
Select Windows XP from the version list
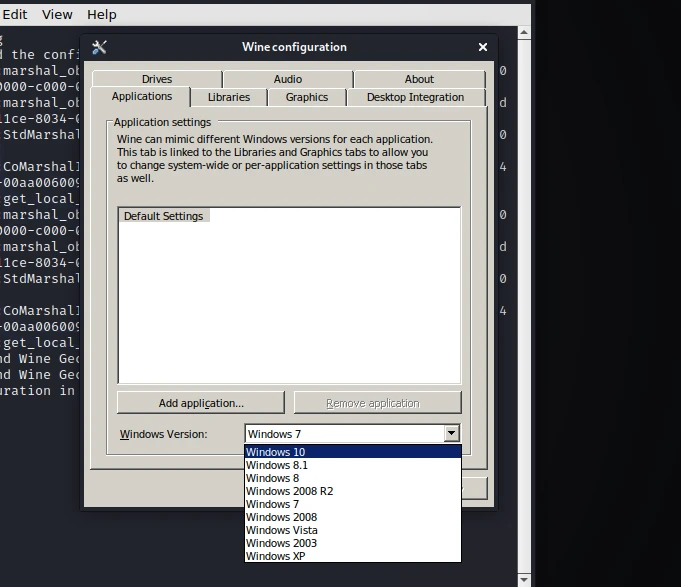tap(276, 556)
